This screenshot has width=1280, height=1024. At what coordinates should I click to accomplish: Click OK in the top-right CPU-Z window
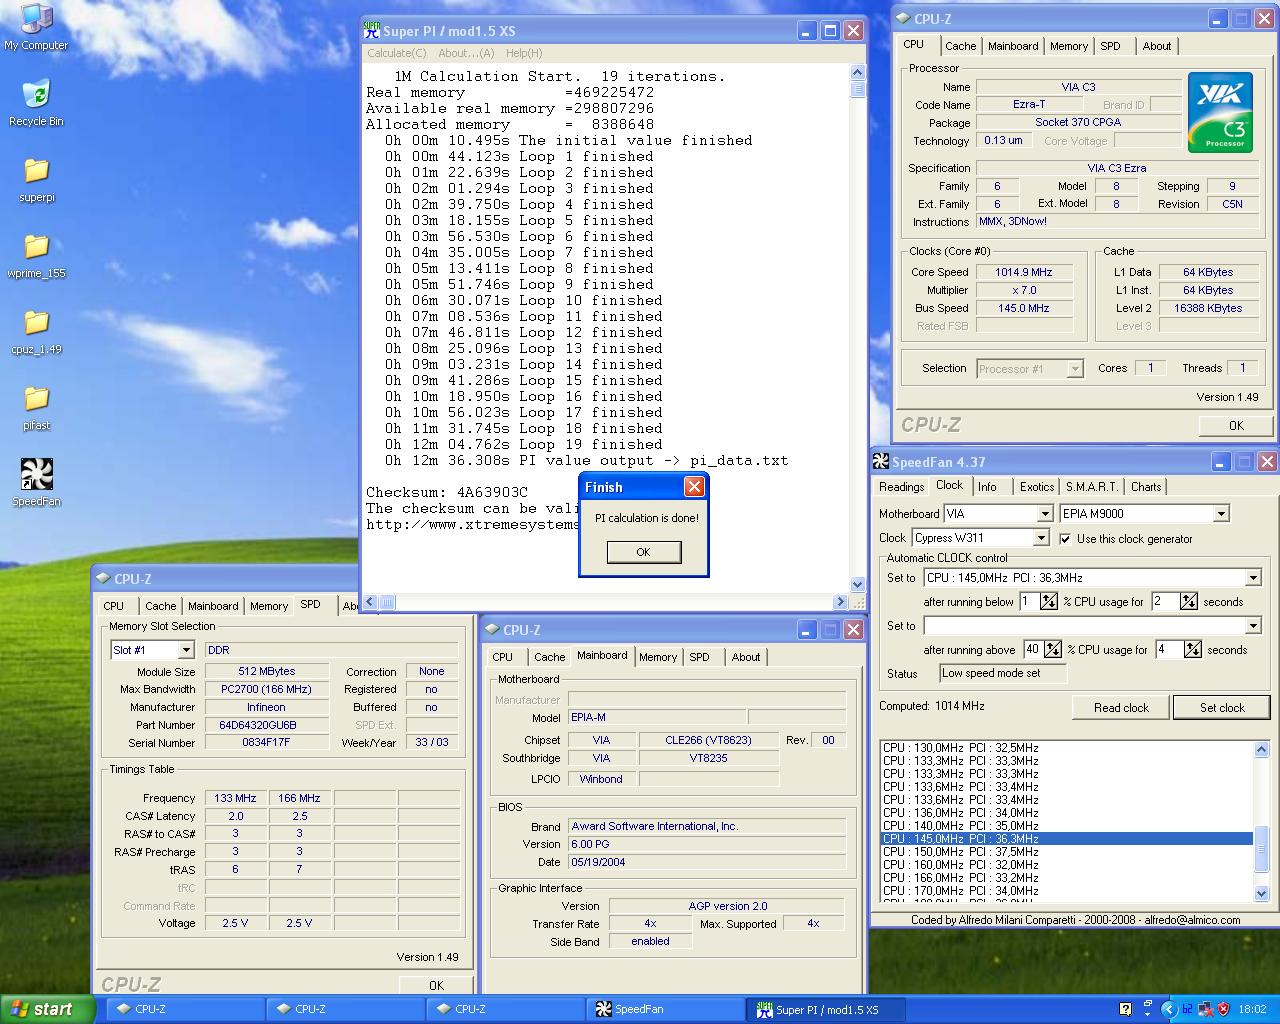[1236, 425]
